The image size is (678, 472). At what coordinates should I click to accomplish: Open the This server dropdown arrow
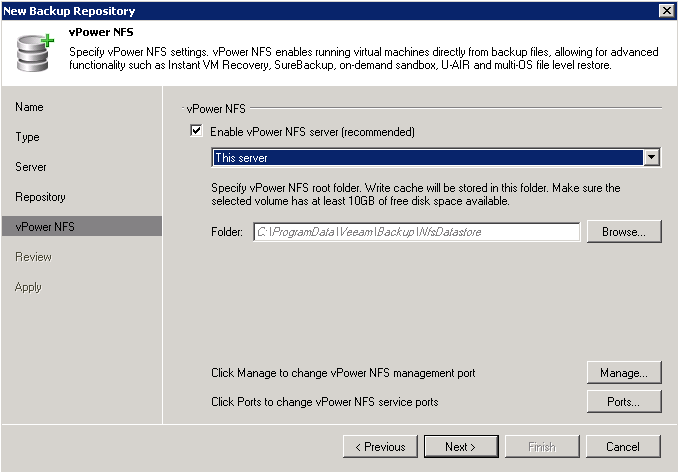651,157
